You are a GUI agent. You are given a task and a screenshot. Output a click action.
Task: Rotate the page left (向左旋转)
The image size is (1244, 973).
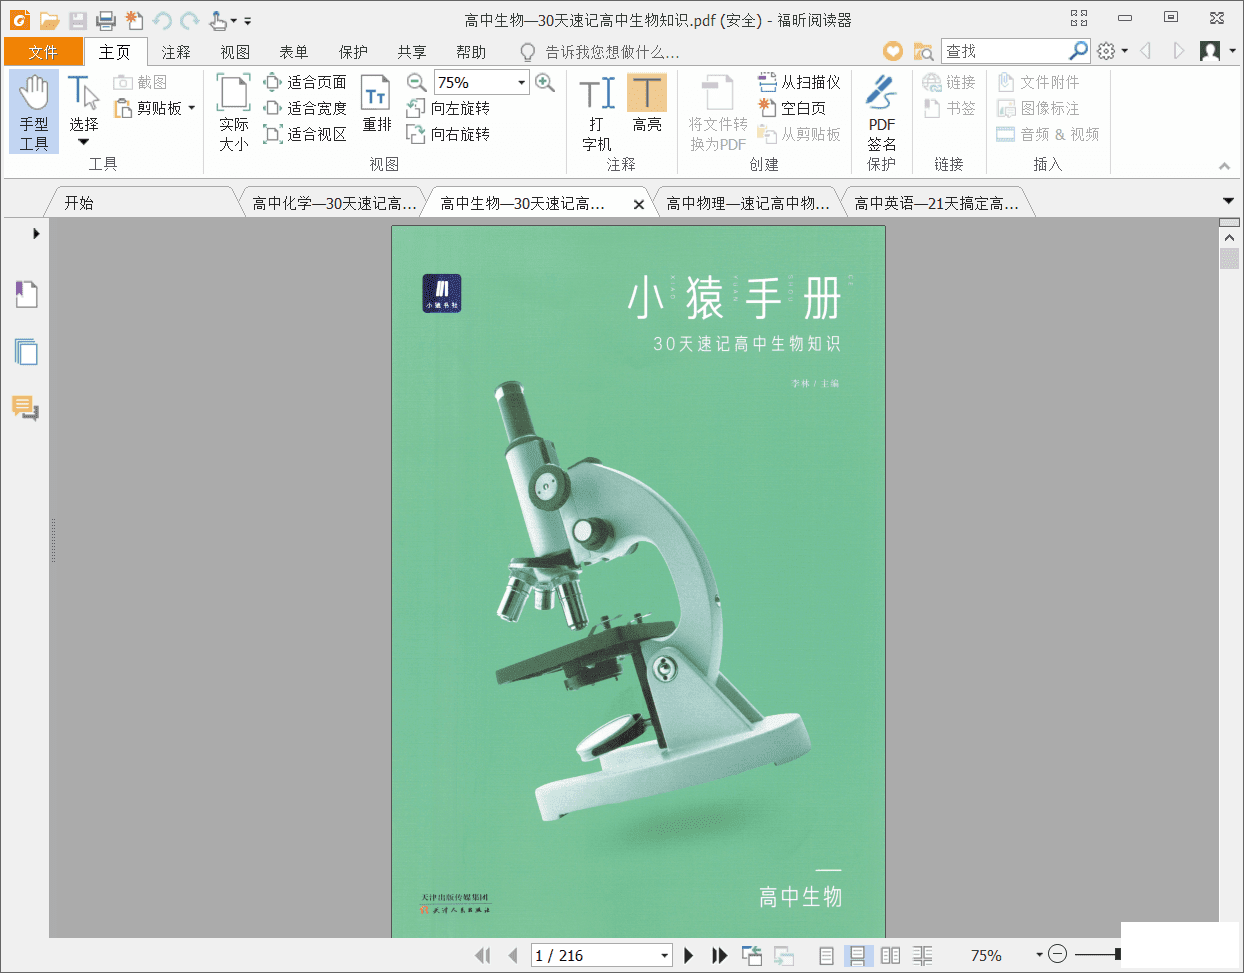coord(448,108)
